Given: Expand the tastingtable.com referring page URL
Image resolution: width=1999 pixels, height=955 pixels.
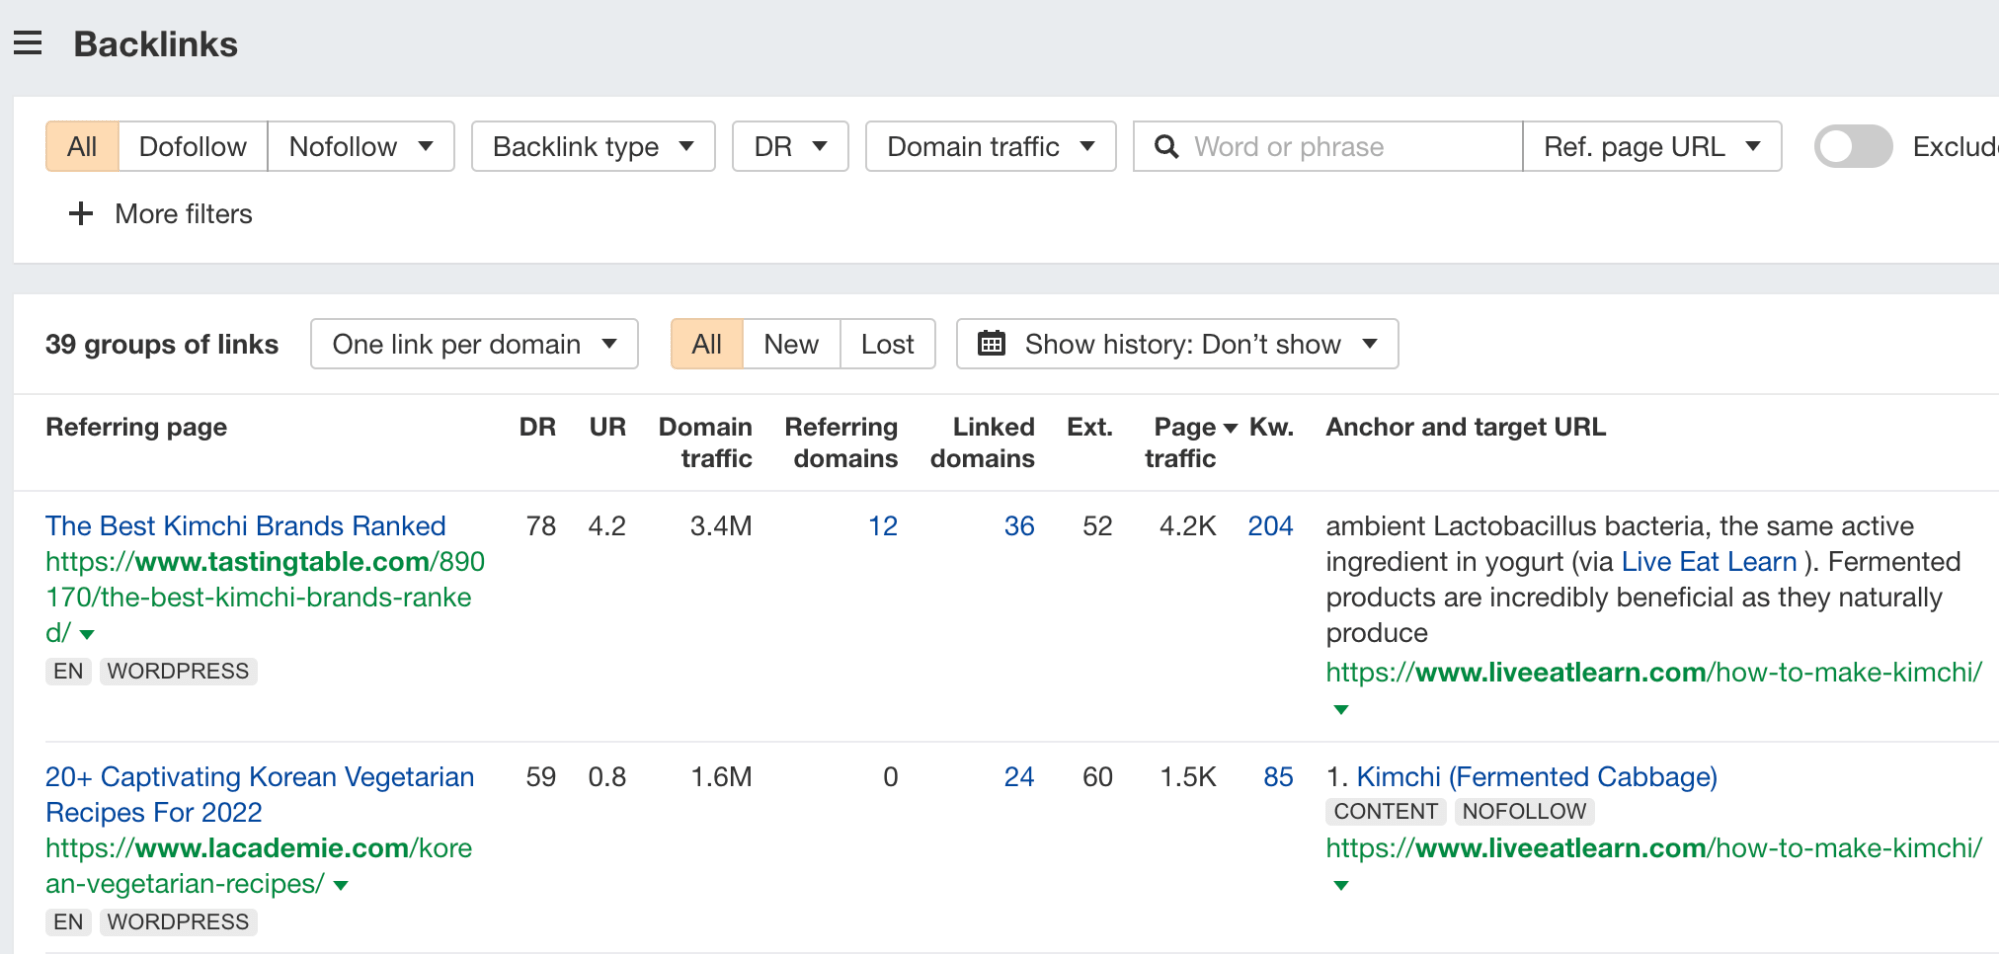Looking at the screenshot, I should (x=87, y=633).
